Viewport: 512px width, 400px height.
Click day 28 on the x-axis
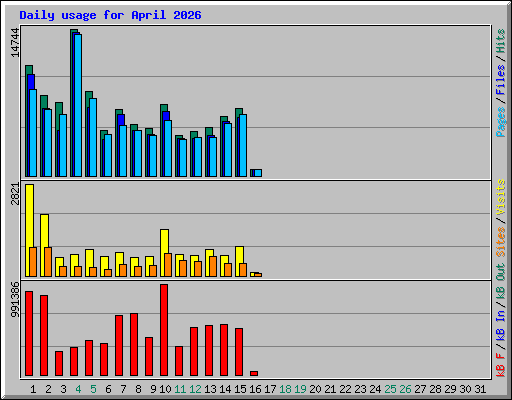click(435, 389)
